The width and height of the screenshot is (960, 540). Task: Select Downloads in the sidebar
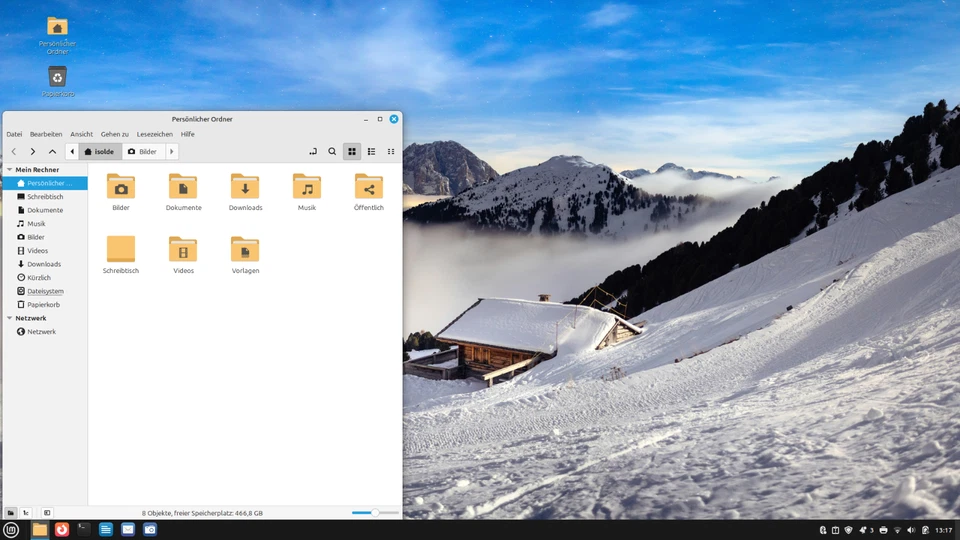[45, 264]
